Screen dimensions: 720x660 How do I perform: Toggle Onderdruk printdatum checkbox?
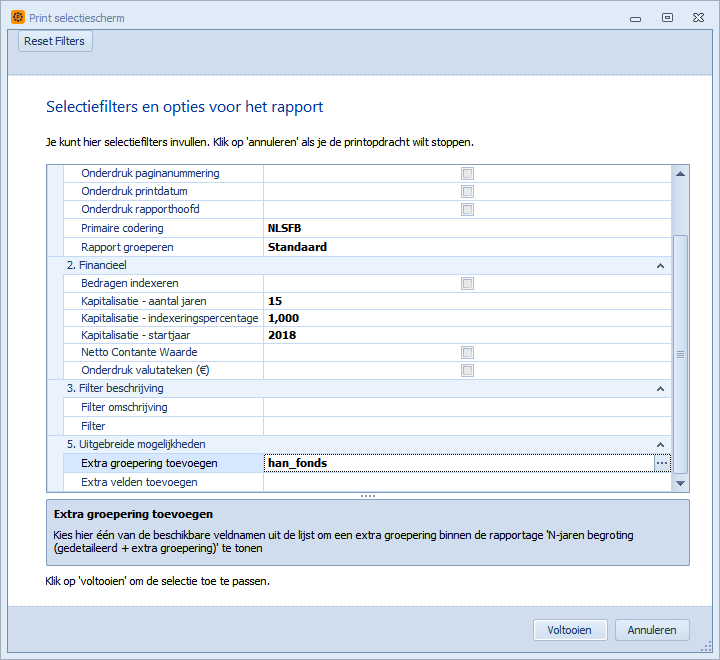(467, 192)
